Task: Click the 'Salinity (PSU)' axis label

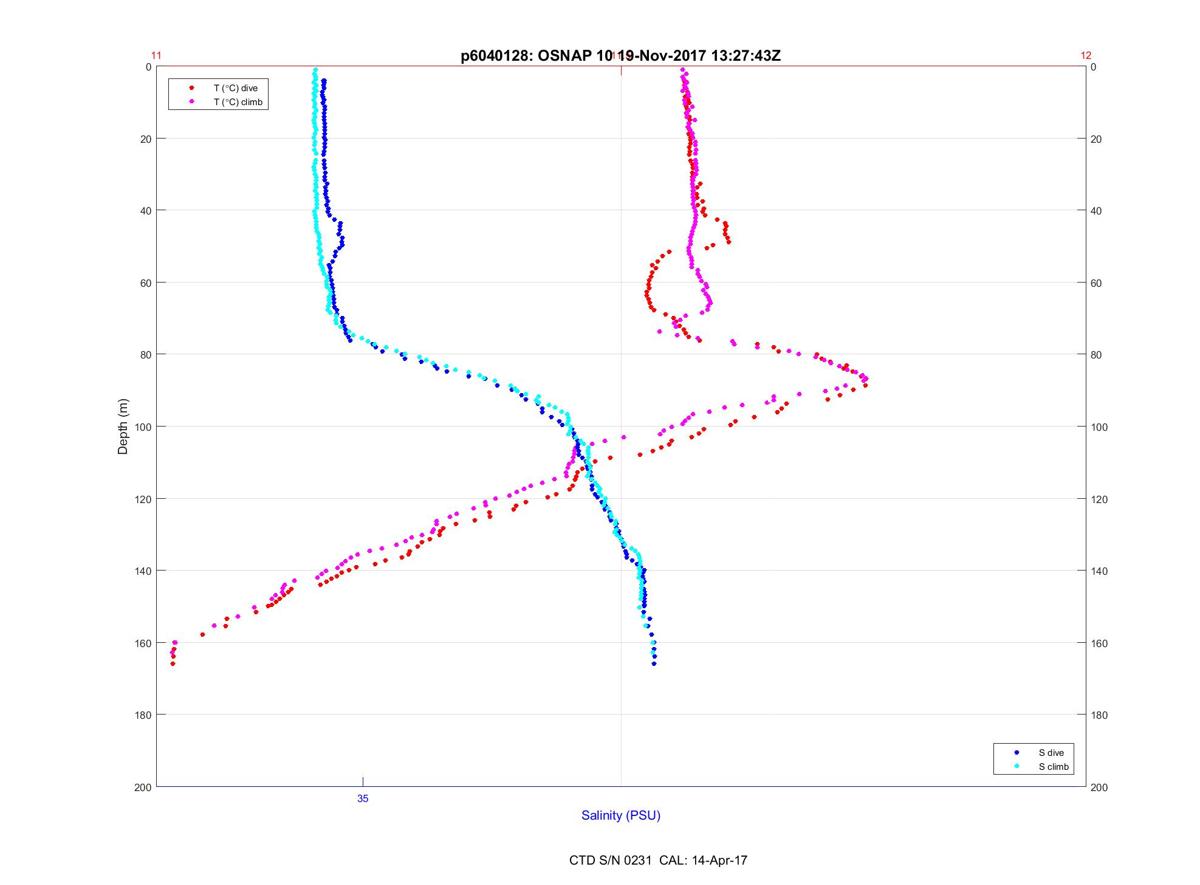Action: tap(621, 816)
